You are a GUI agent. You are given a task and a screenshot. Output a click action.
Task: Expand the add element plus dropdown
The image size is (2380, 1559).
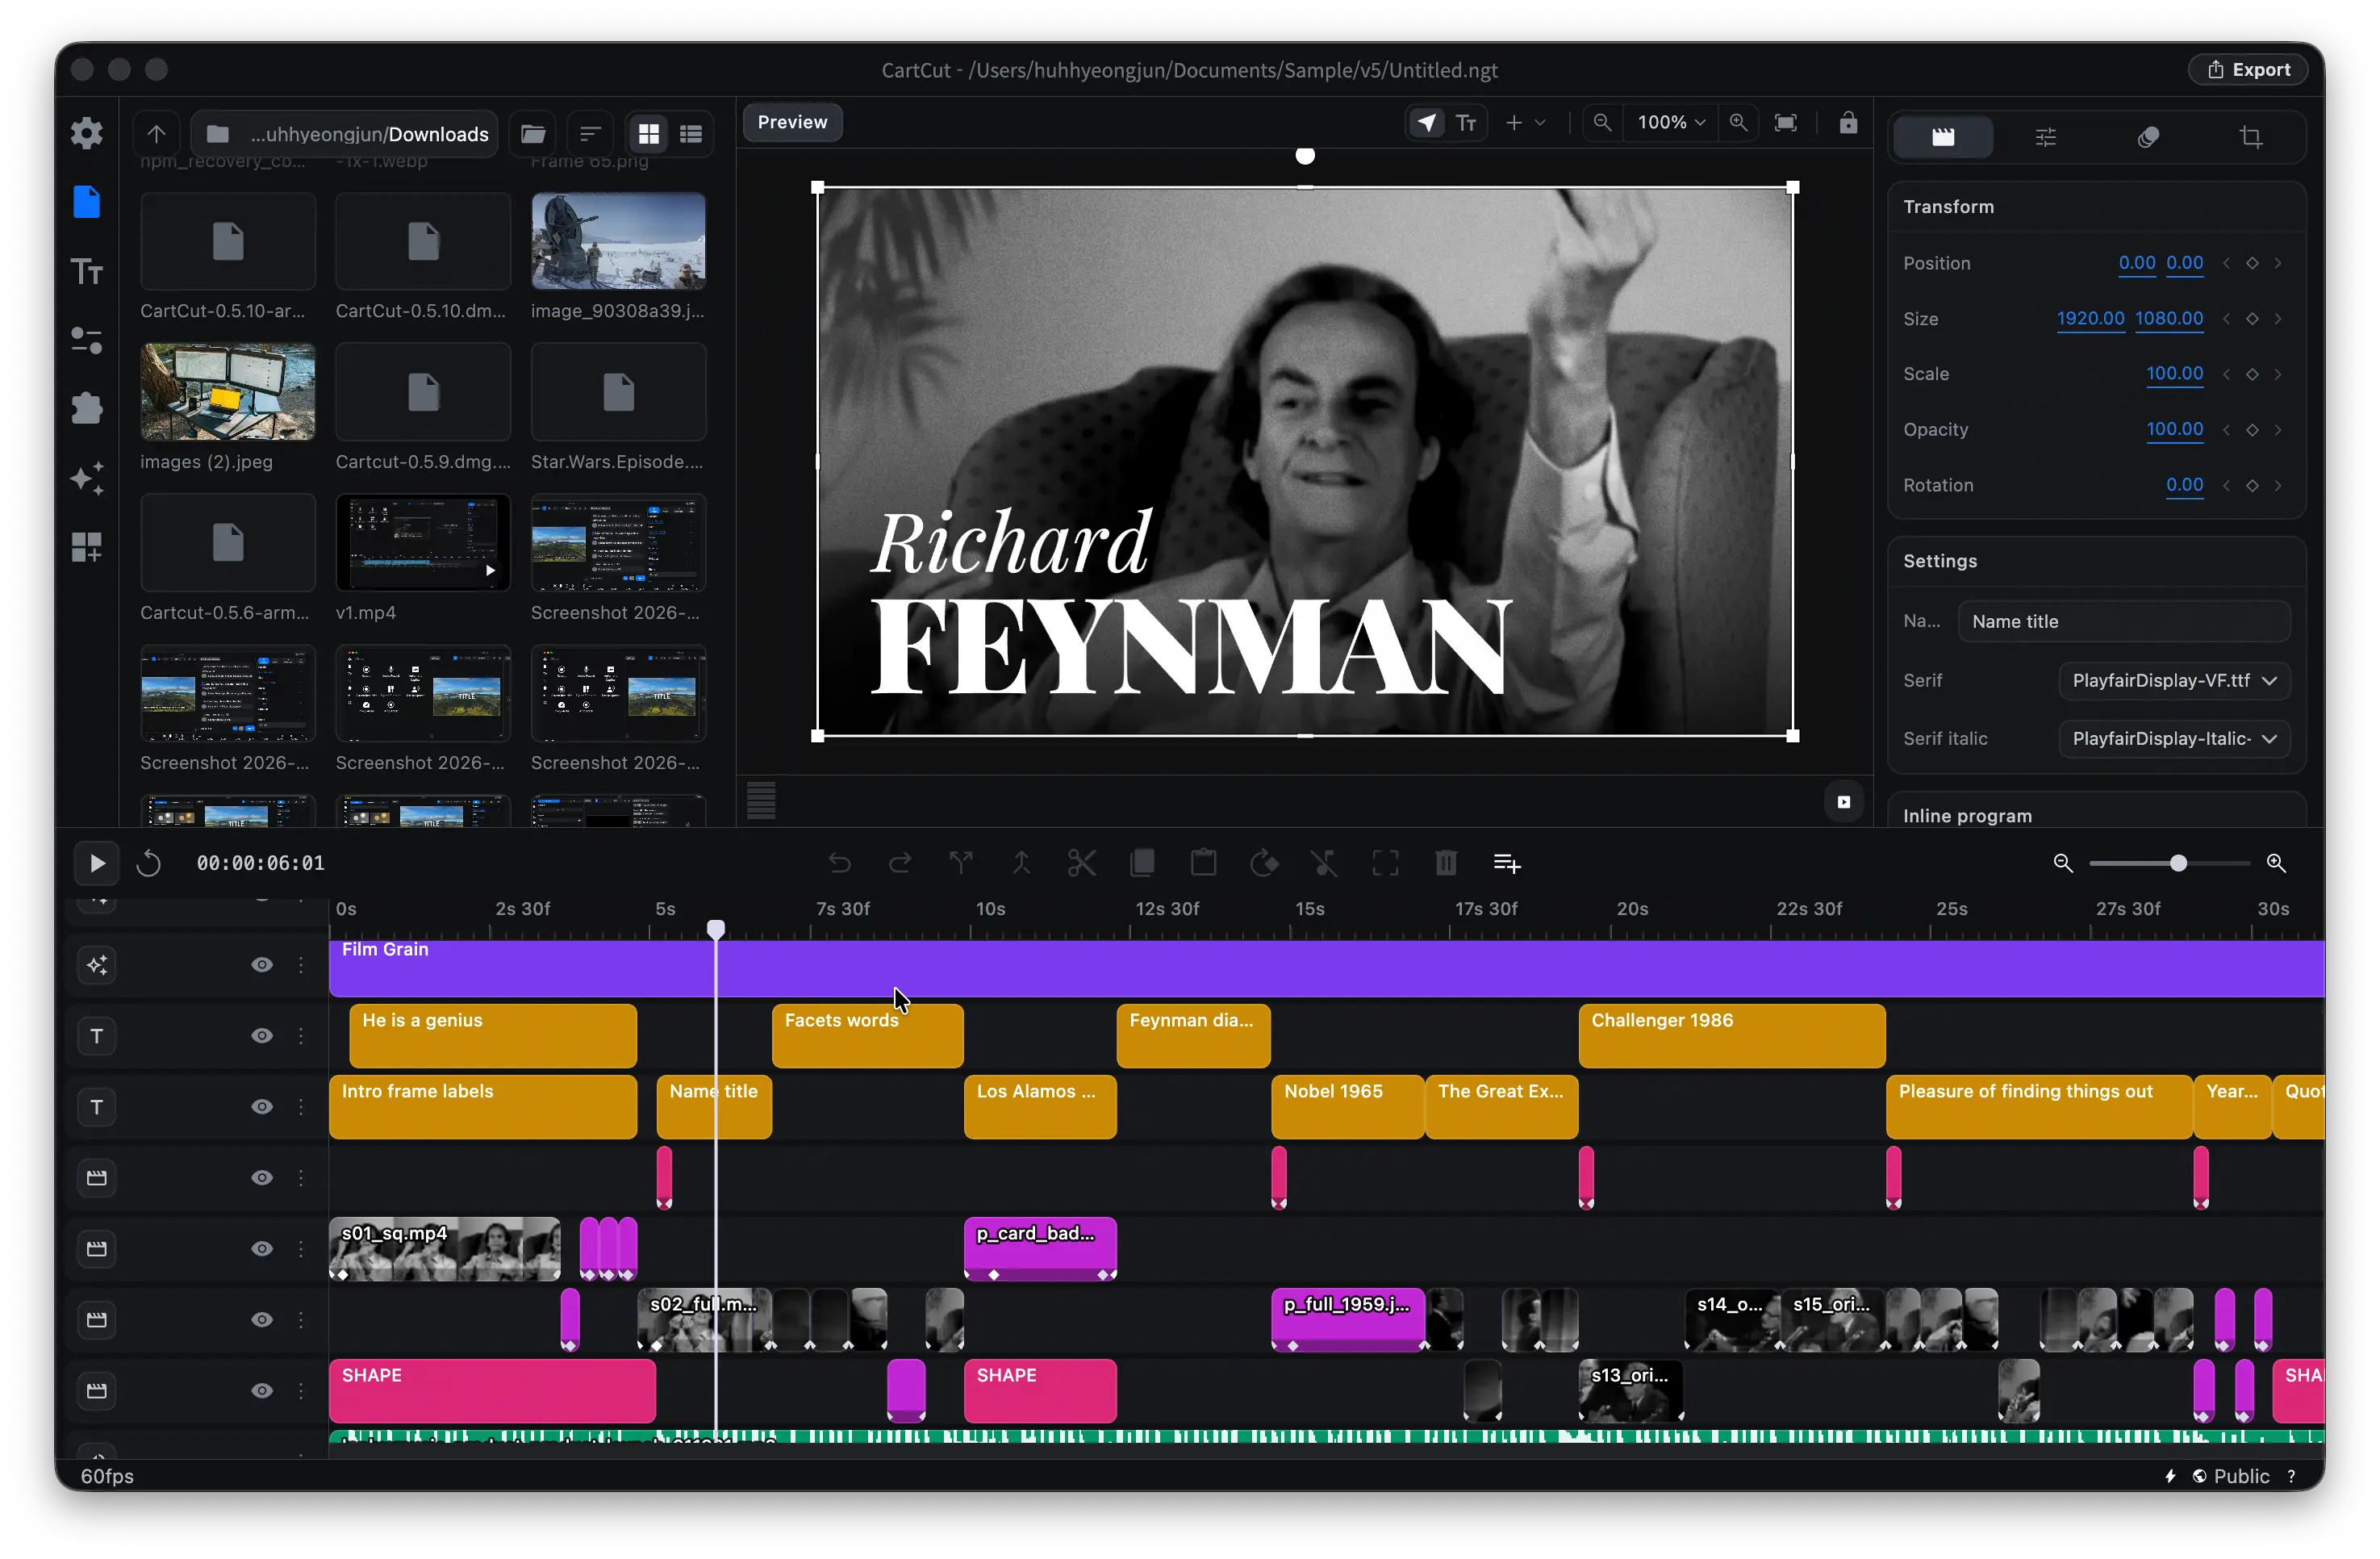point(1525,122)
